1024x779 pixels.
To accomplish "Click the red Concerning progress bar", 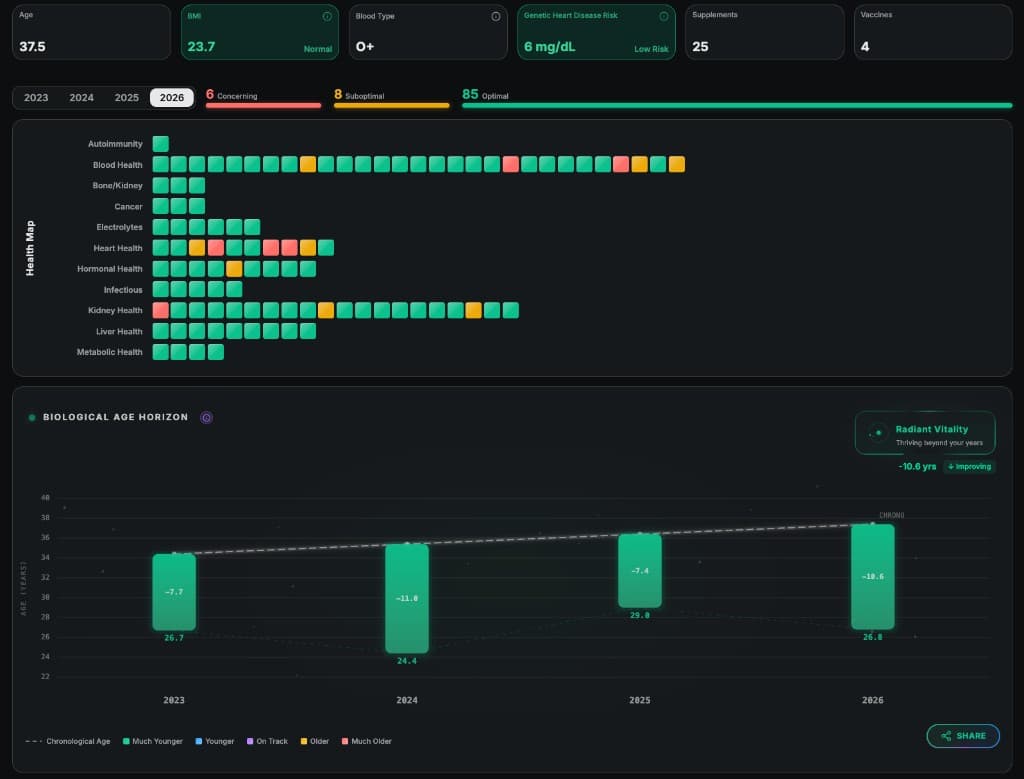I will click(x=264, y=105).
